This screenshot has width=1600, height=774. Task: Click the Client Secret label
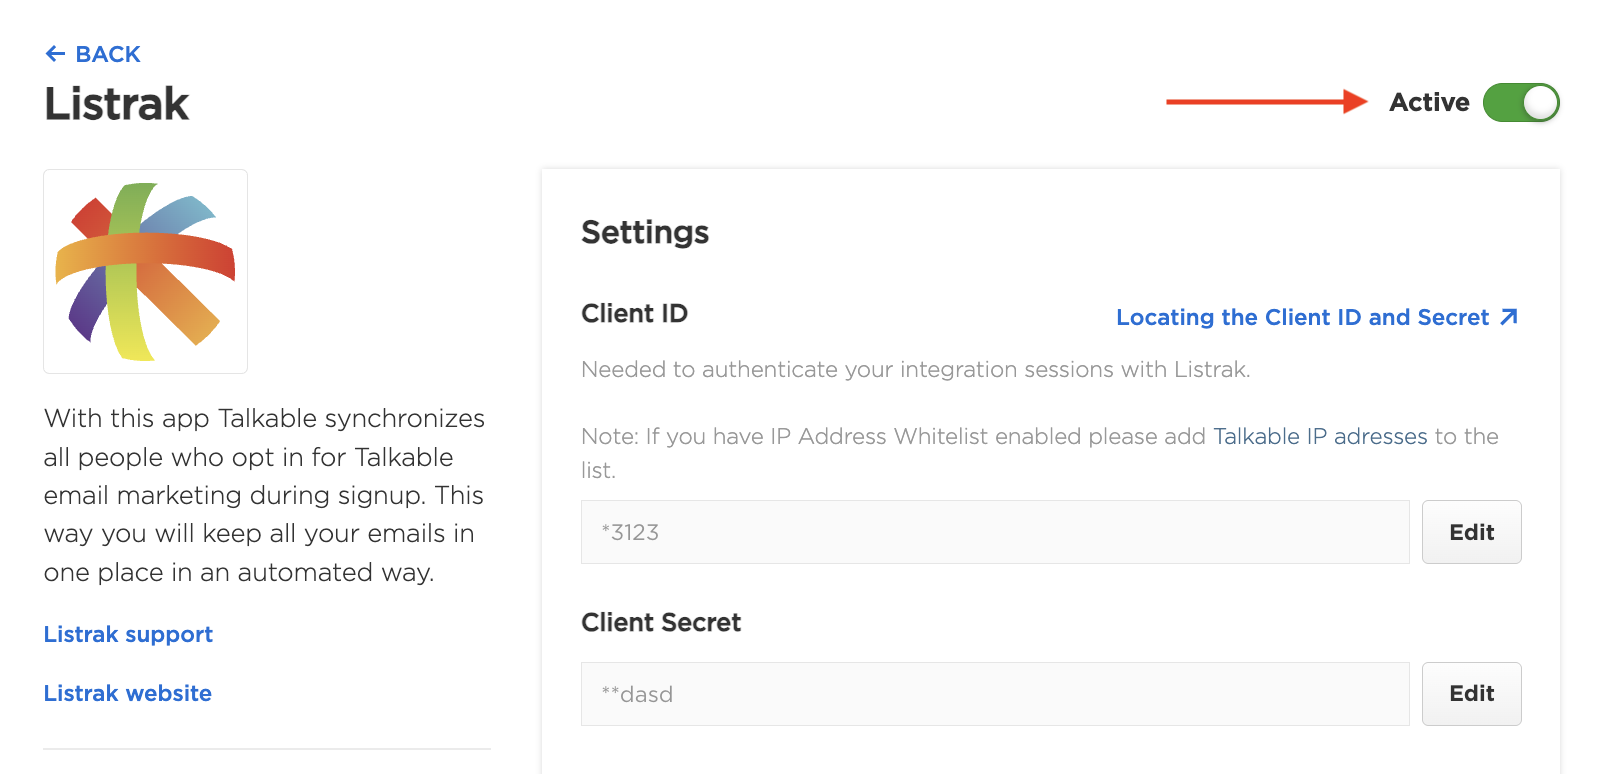[661, 622]
